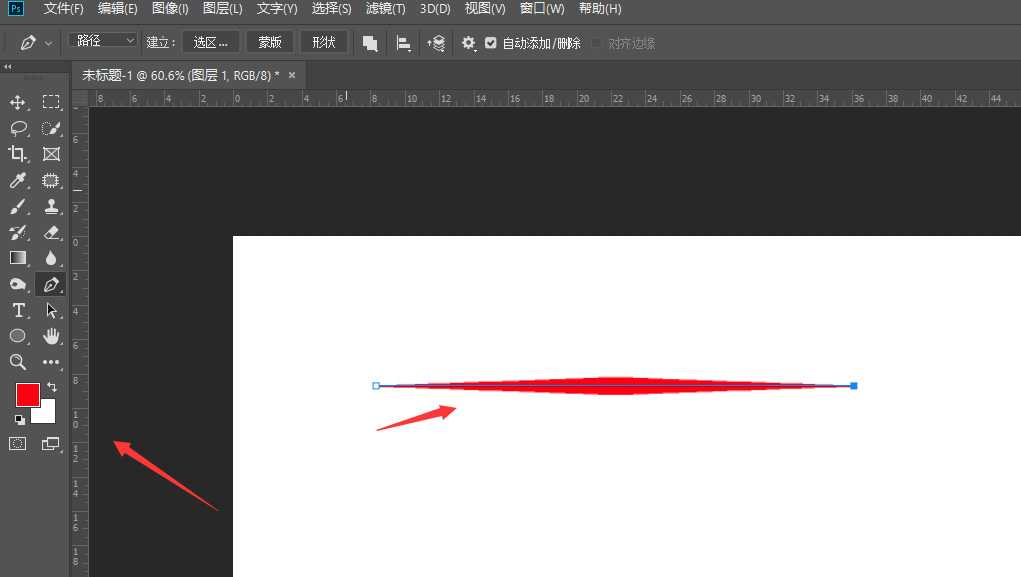Activate the Eraser tool
The height and width of the screenshot is (577, 1021).
tap(51, 232)
